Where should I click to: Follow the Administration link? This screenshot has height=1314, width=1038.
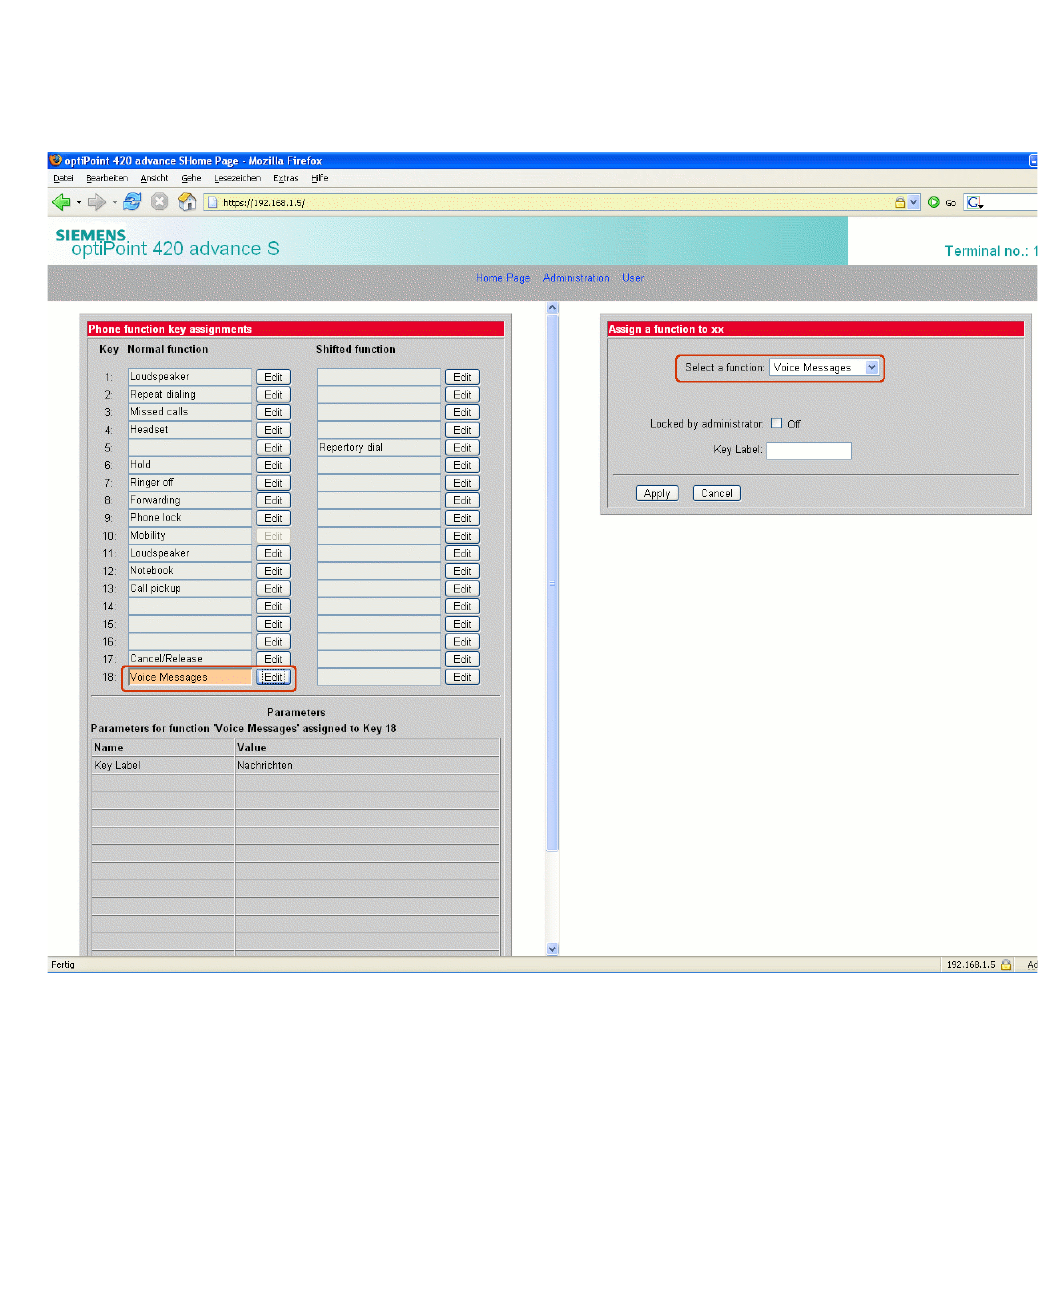pyautogui.click(x=576, y=278)
